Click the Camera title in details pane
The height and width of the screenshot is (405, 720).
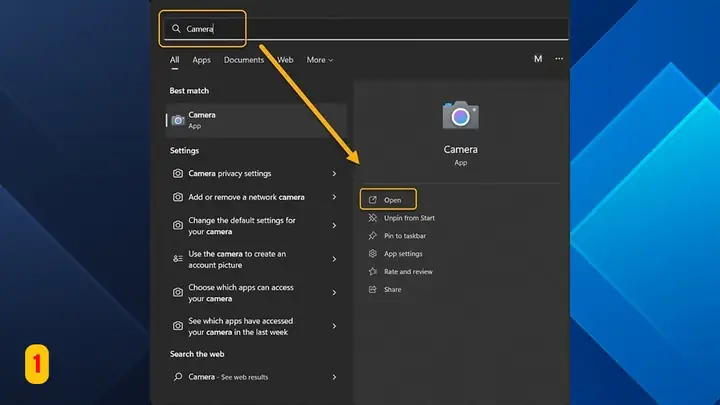pos(461,149)
